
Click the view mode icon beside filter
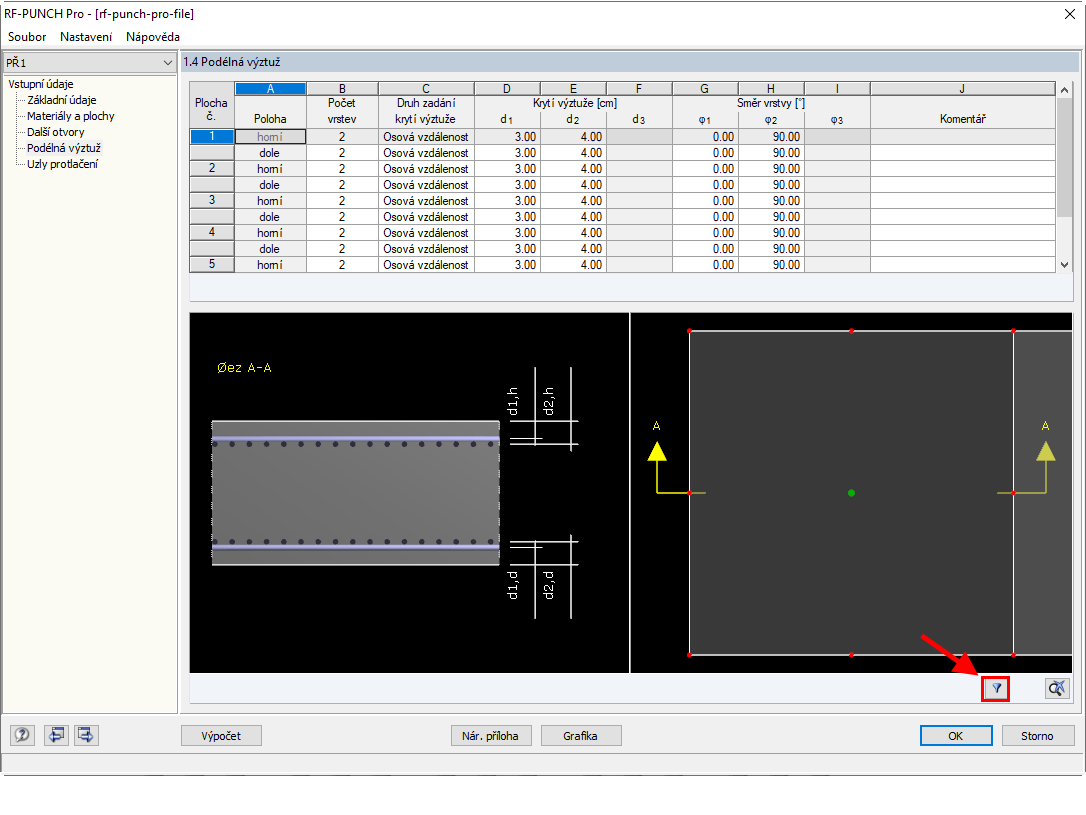[x=1057, y=688]
